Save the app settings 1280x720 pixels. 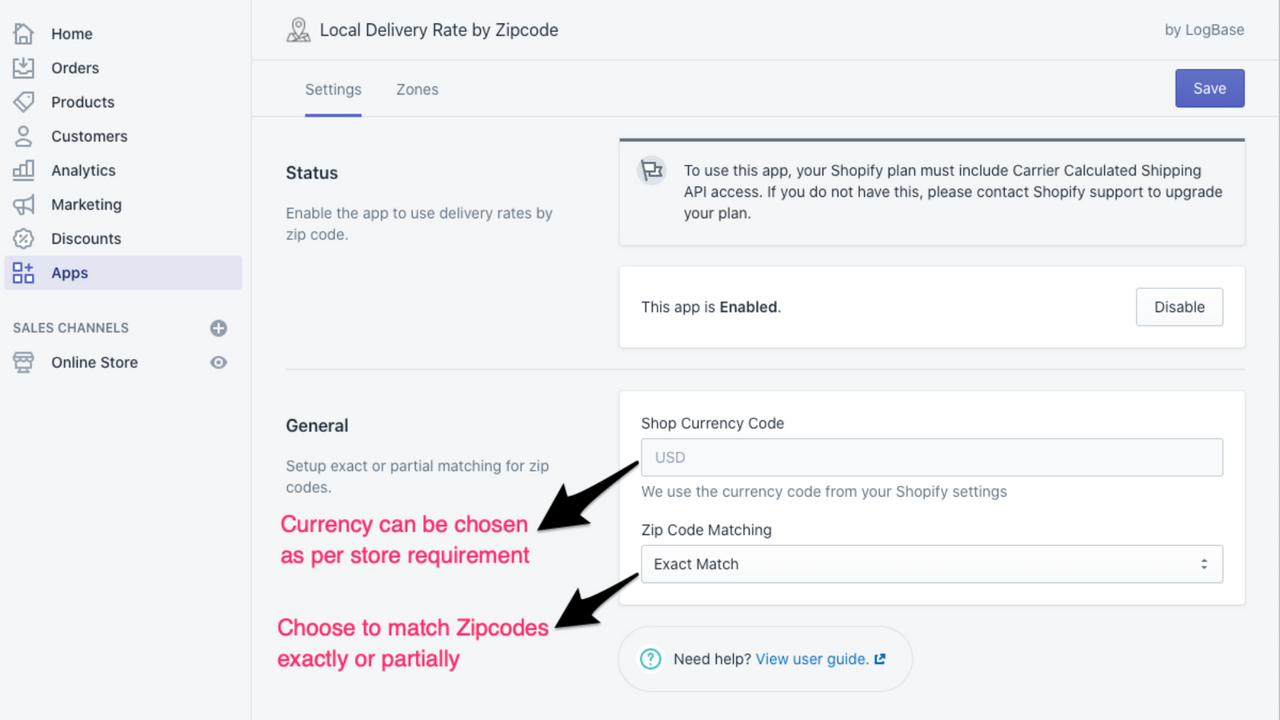(1209, 88)
